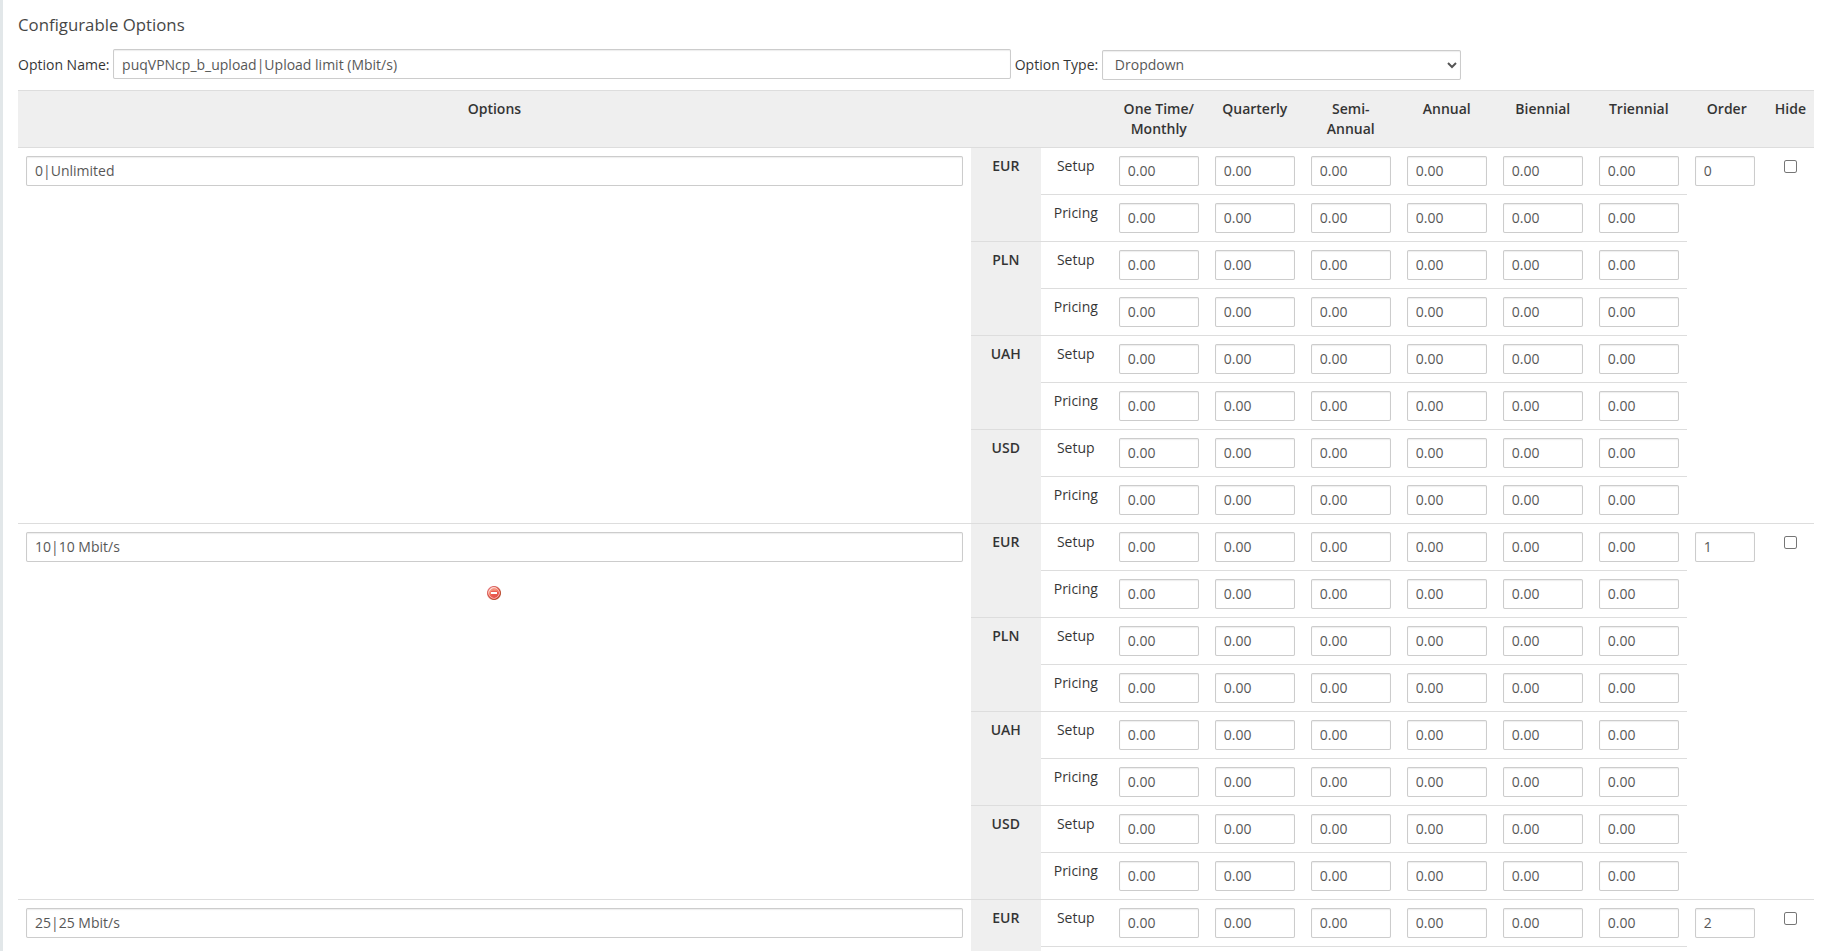Click the Hide column header
The width and height of the screenshot is (1824, 951).
pos(1790,109)
